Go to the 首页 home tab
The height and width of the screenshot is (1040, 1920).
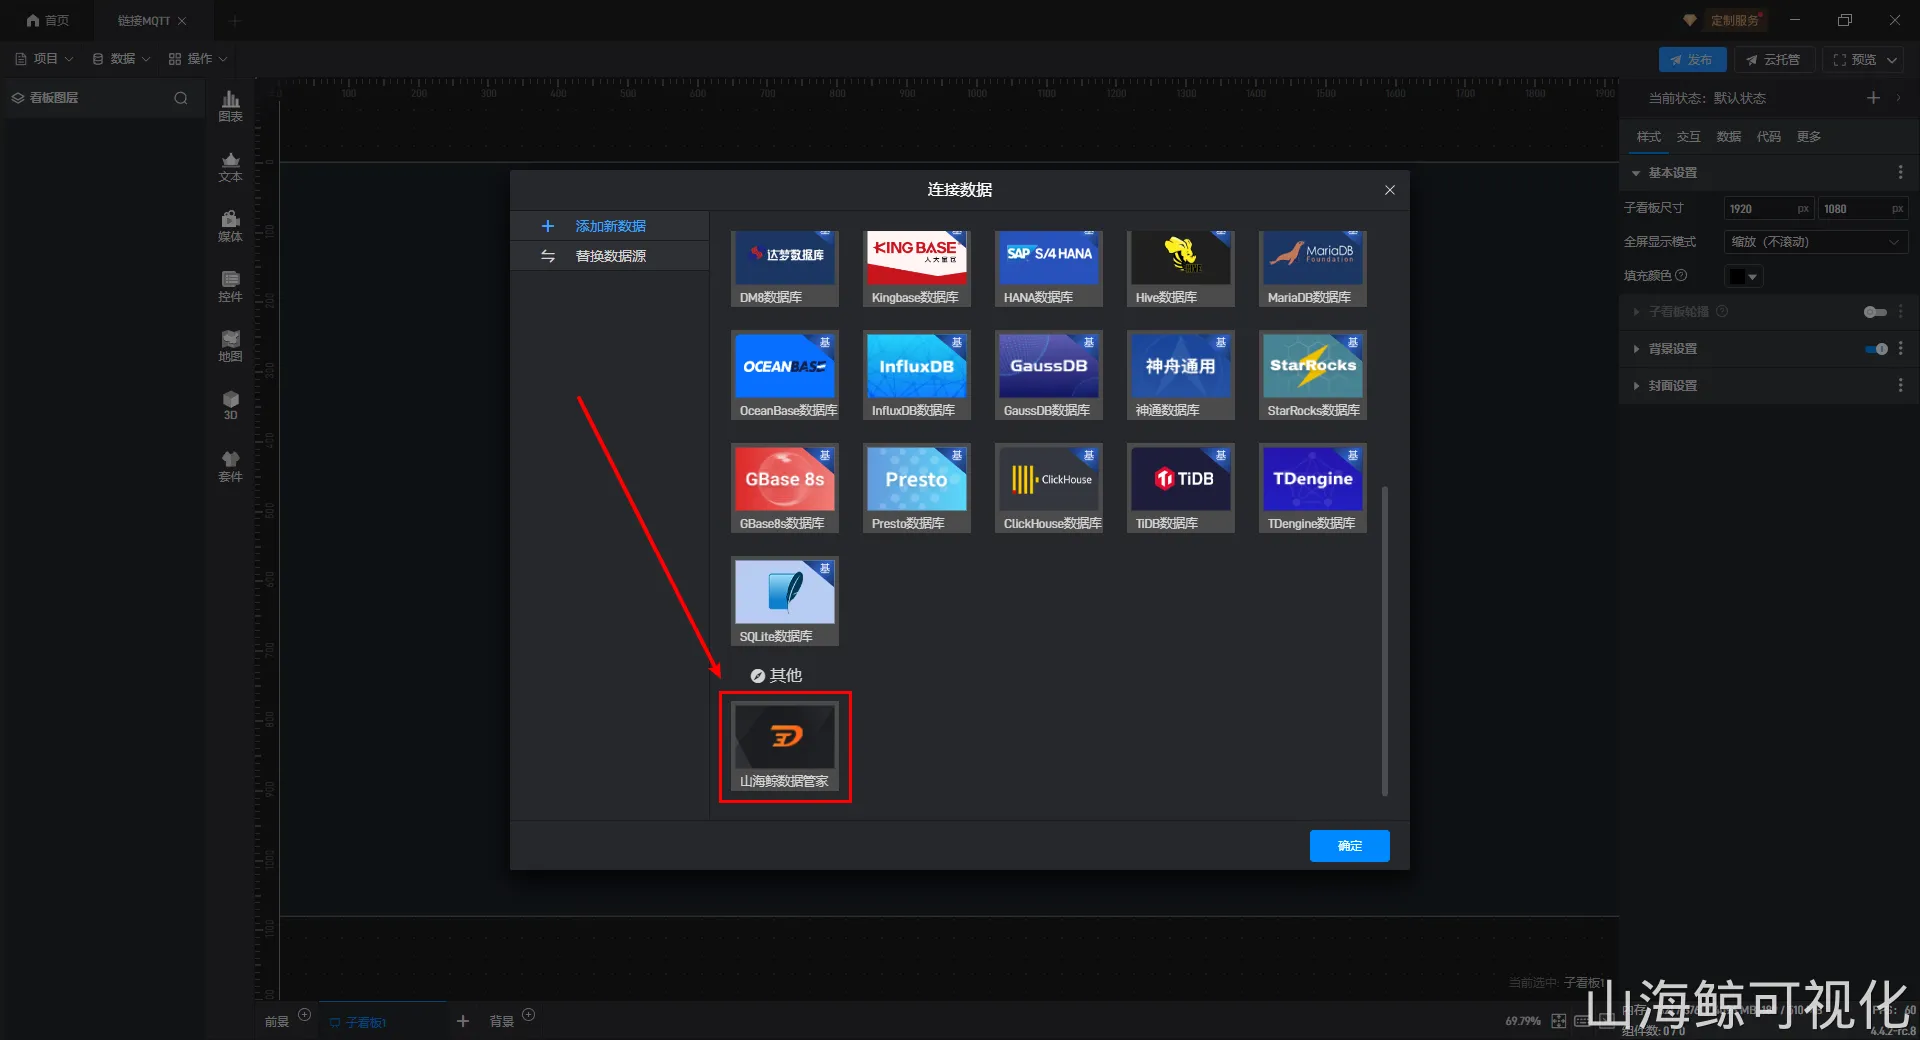[47, 20]
